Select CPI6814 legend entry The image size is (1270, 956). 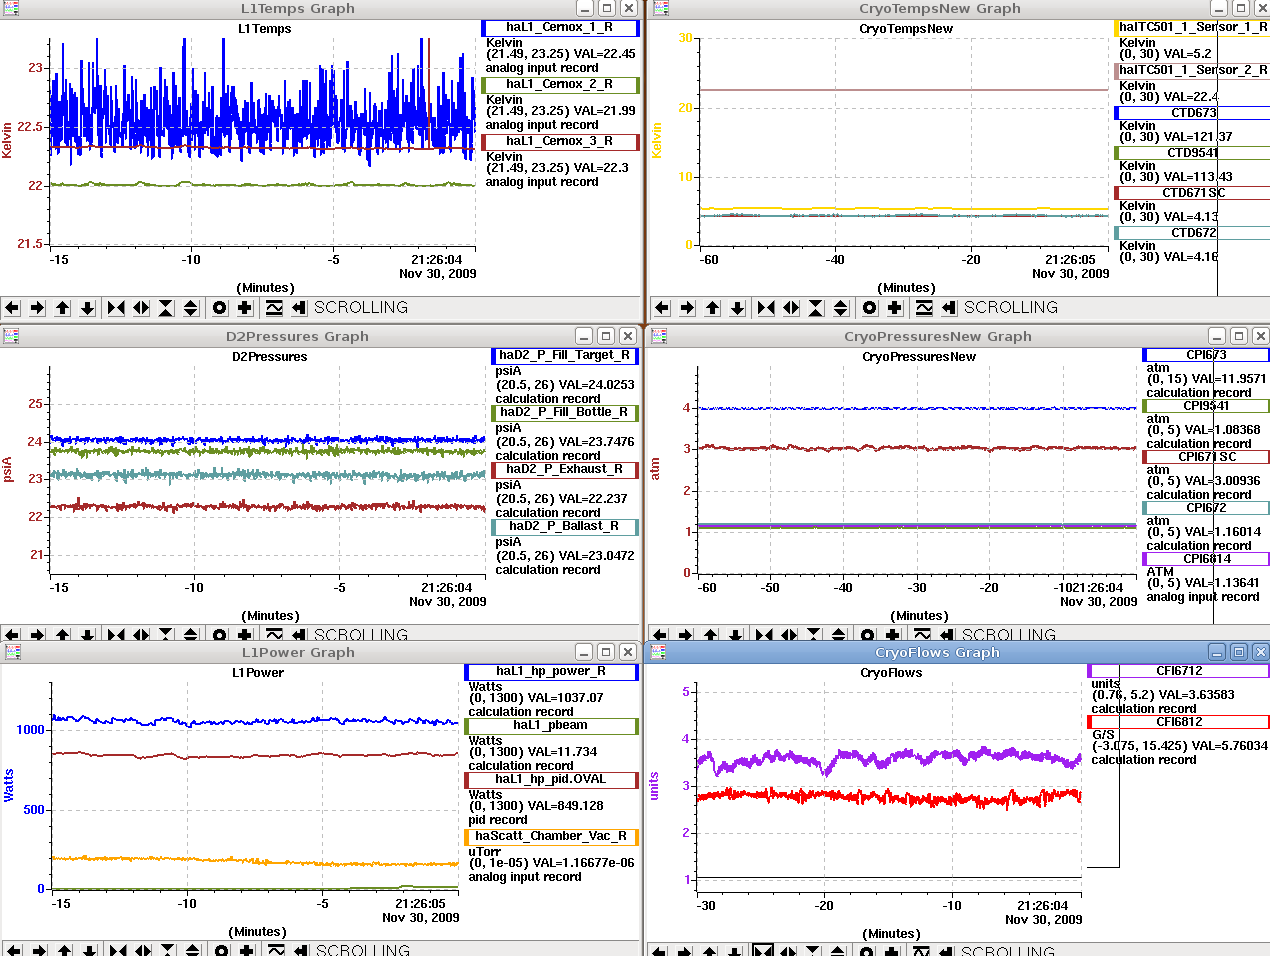pos(1206,559)
